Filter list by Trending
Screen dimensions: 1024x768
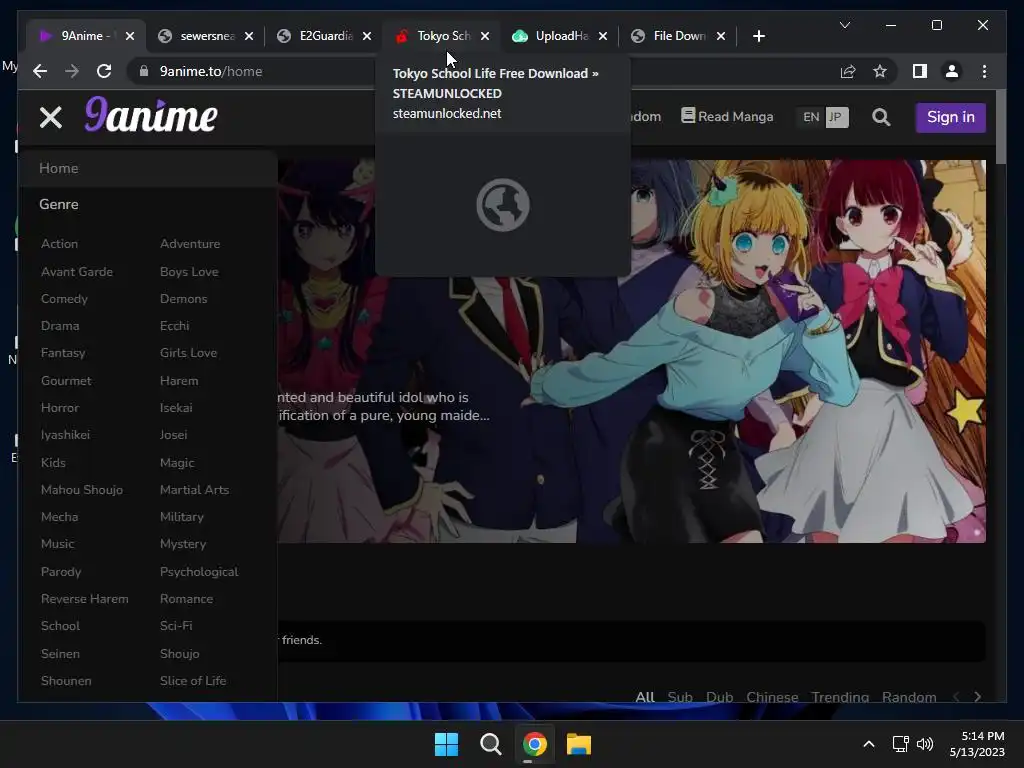tap(840, 697)
